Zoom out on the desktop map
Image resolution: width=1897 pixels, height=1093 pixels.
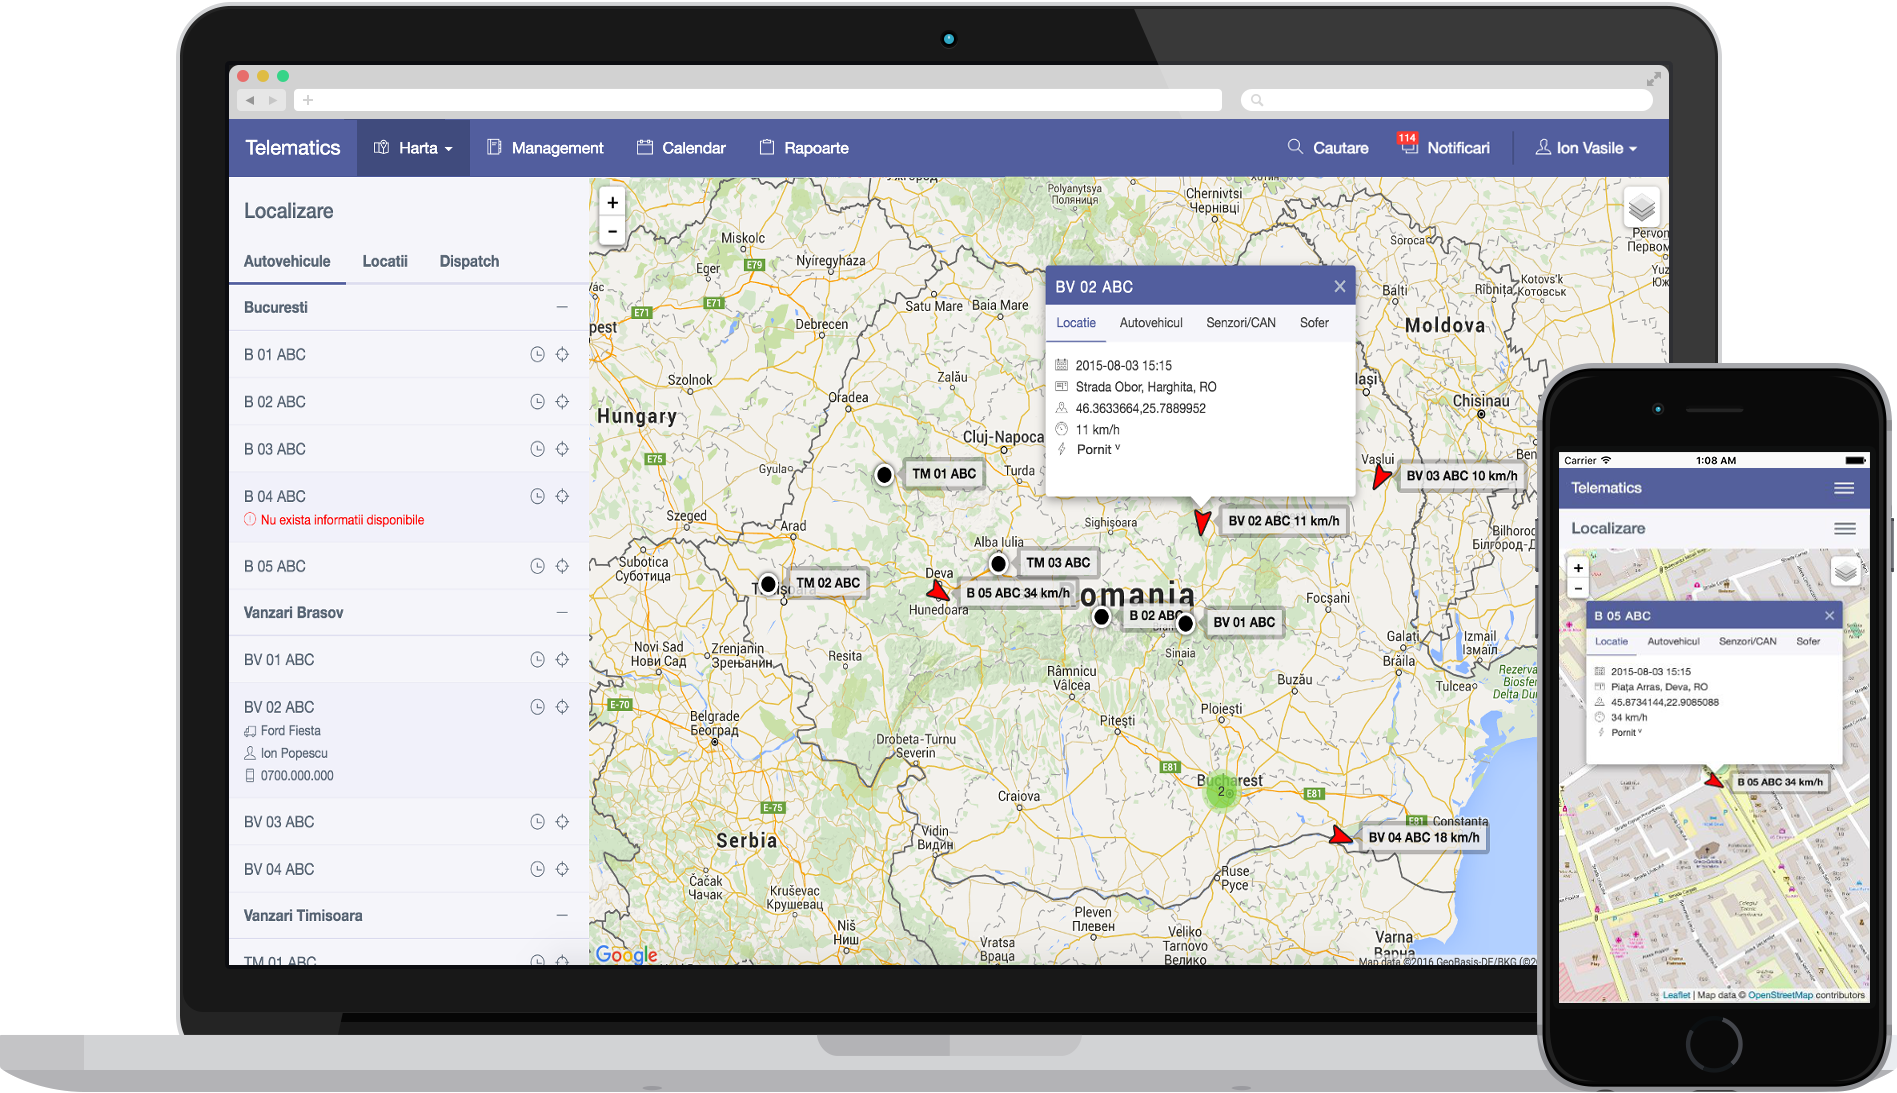(612, 231)
